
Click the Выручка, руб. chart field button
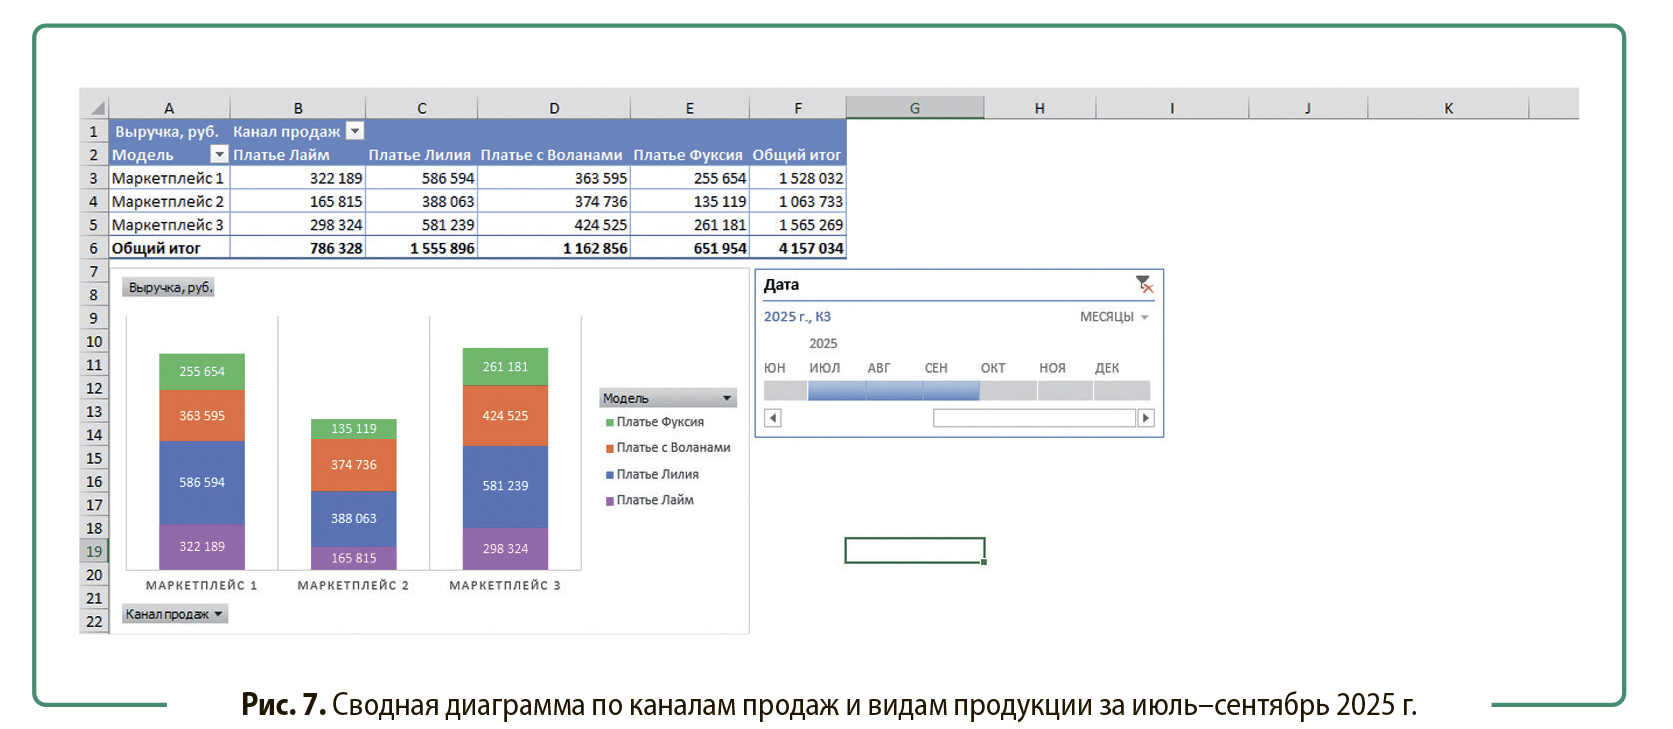click(169, 288)
